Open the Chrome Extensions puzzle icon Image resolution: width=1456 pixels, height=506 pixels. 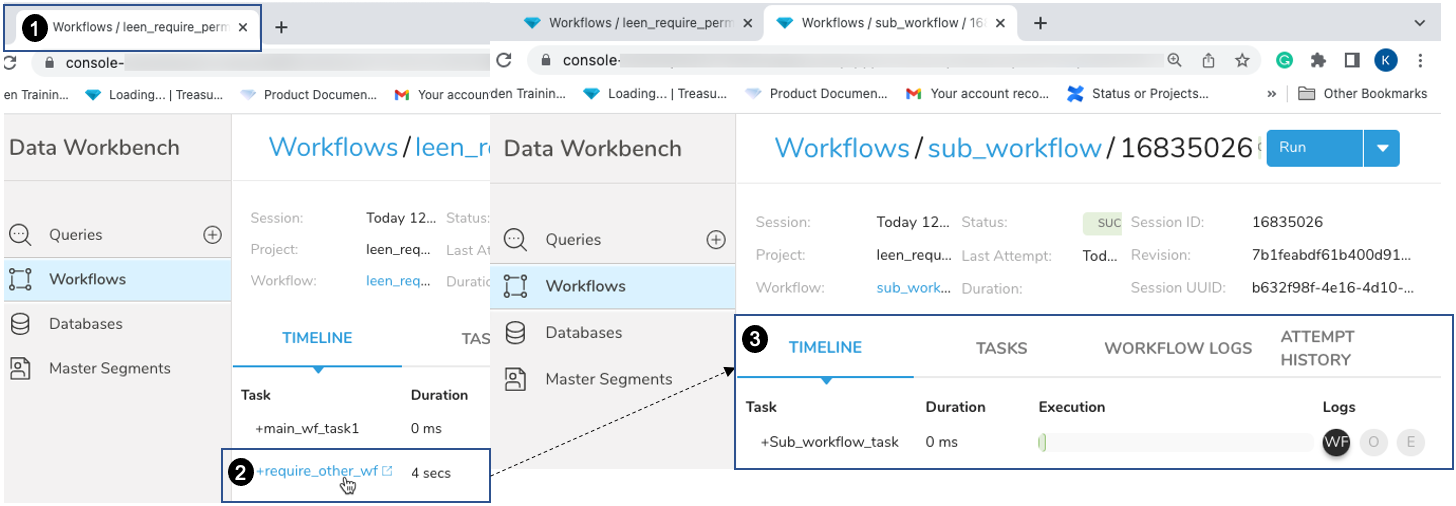point(1318,60)
